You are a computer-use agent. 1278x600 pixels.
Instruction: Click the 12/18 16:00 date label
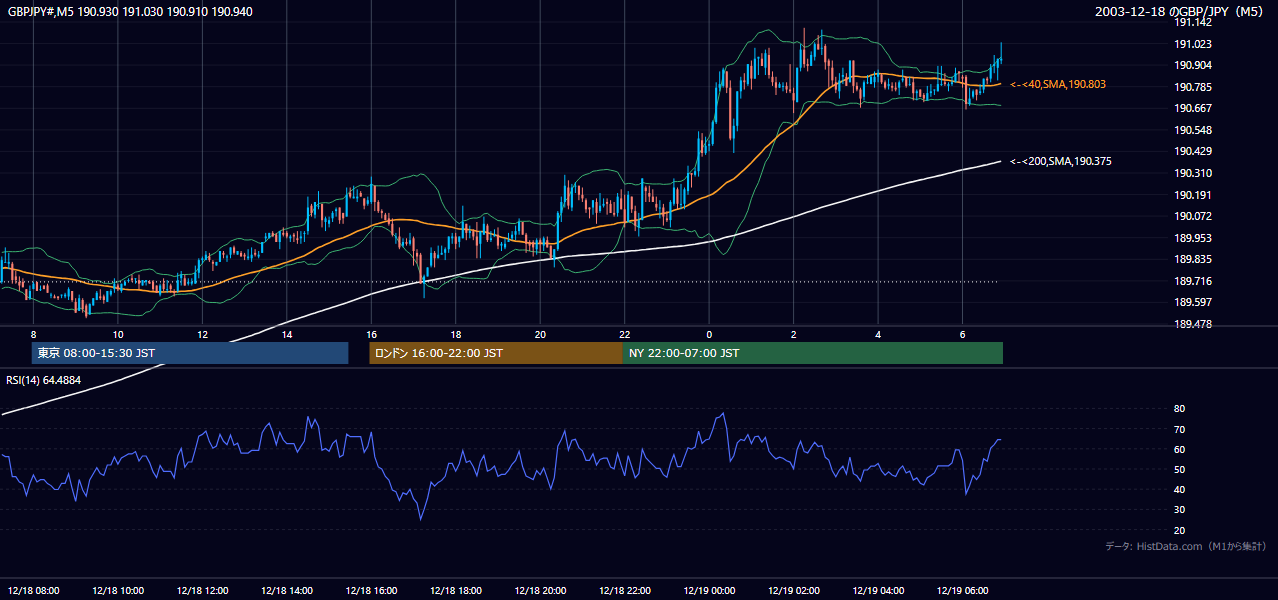(x=371, y=590)
